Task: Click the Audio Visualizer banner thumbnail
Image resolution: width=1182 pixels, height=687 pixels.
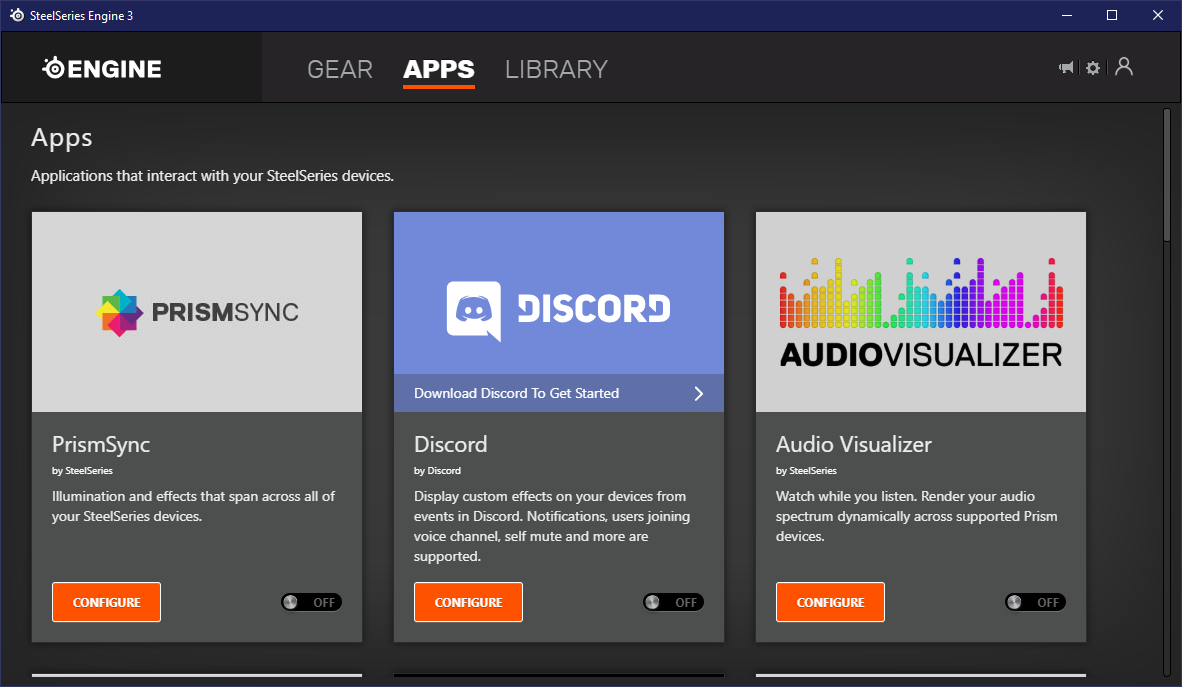Action: click(x=920, y=311)
